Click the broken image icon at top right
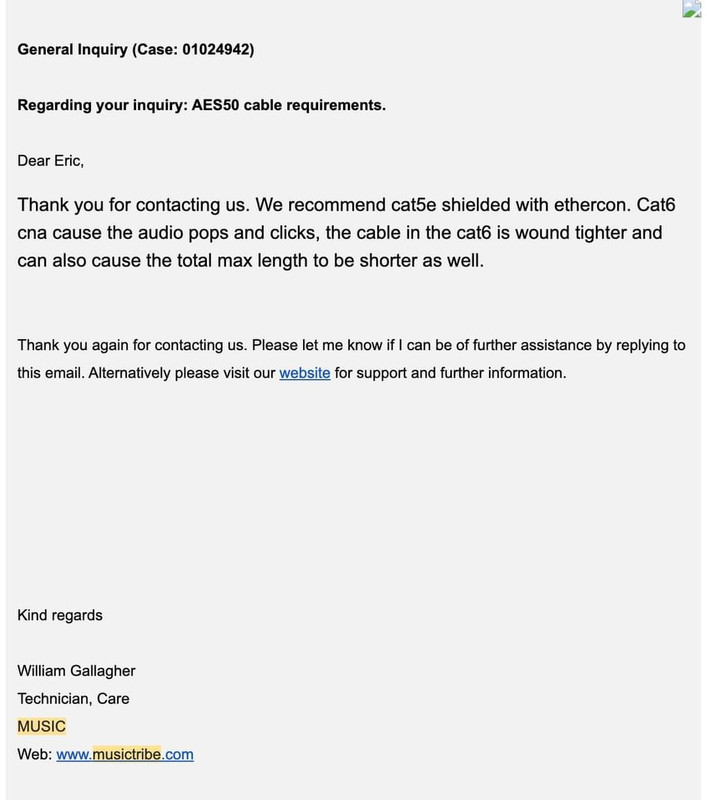 (694, 9)
